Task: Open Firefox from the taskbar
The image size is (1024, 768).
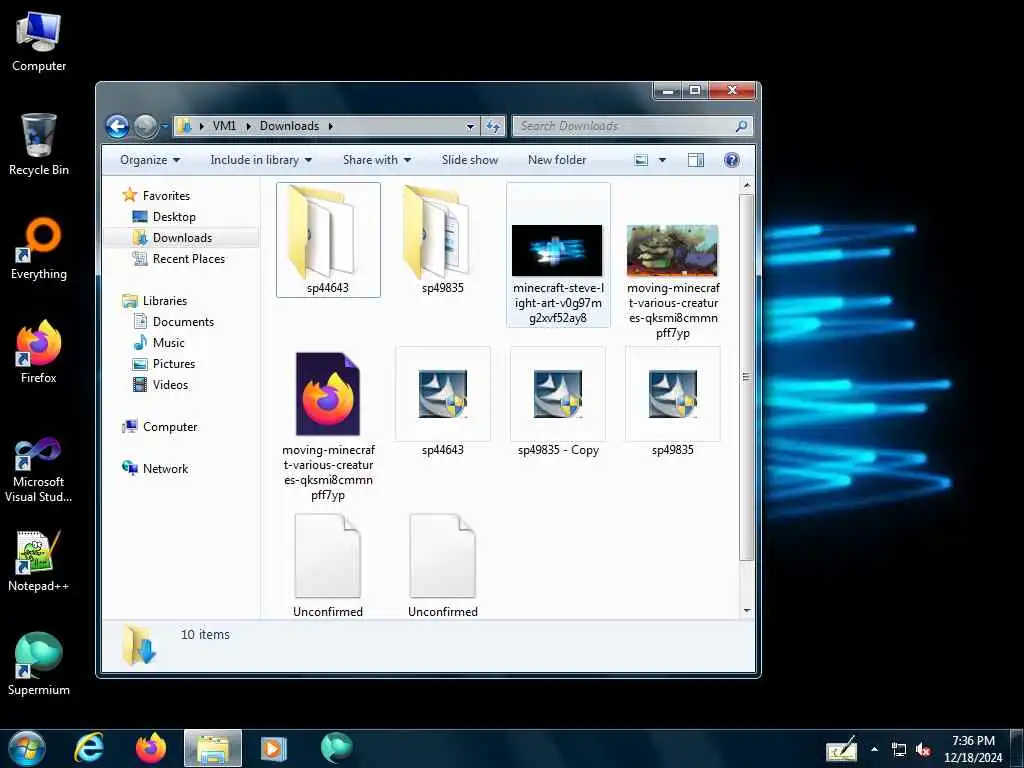Action: (151, 748)
